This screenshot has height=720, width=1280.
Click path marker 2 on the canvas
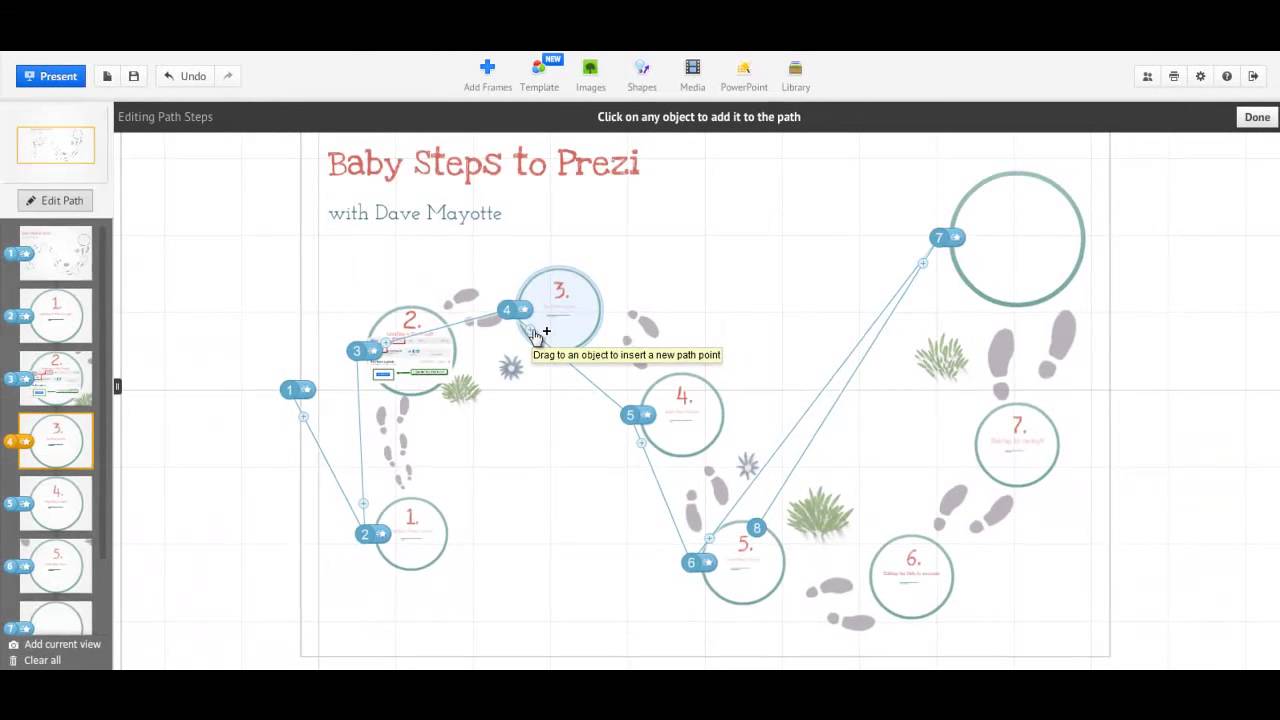click(x=373, y=534)
